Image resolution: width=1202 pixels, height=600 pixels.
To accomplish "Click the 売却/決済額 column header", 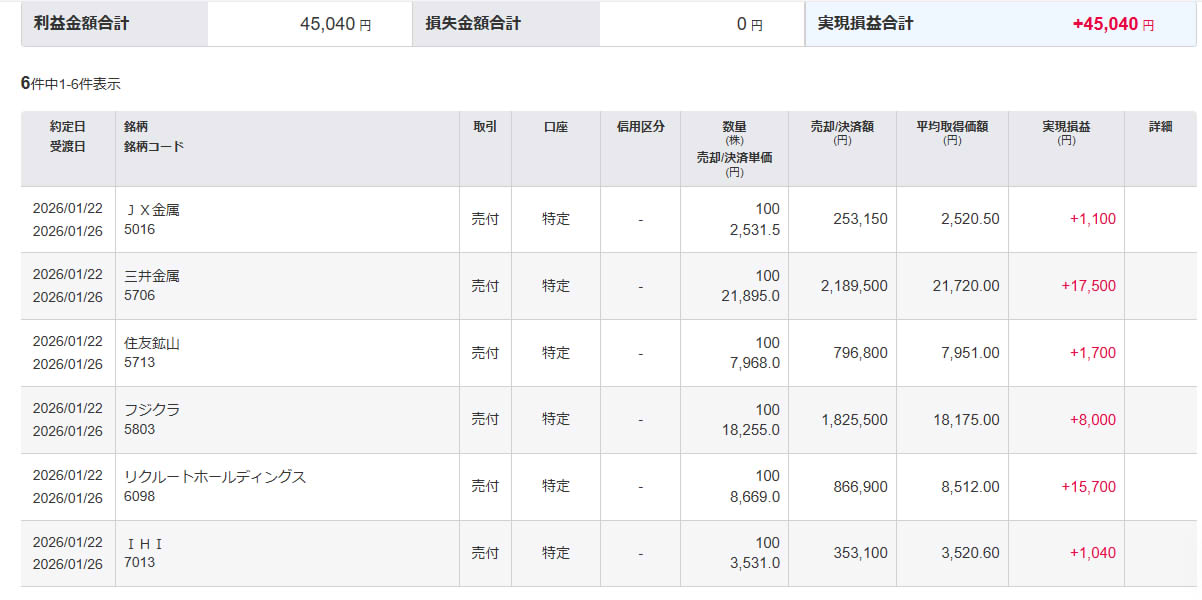I will [842, 127].
